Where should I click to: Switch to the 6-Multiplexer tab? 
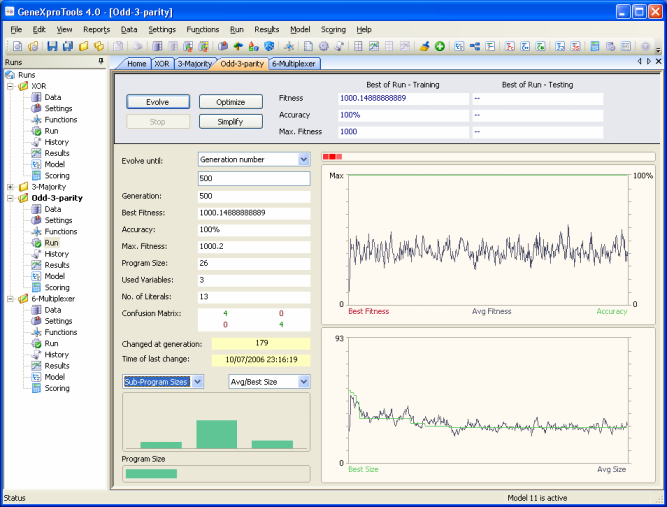pyautogui.click(x=294, y=64)
